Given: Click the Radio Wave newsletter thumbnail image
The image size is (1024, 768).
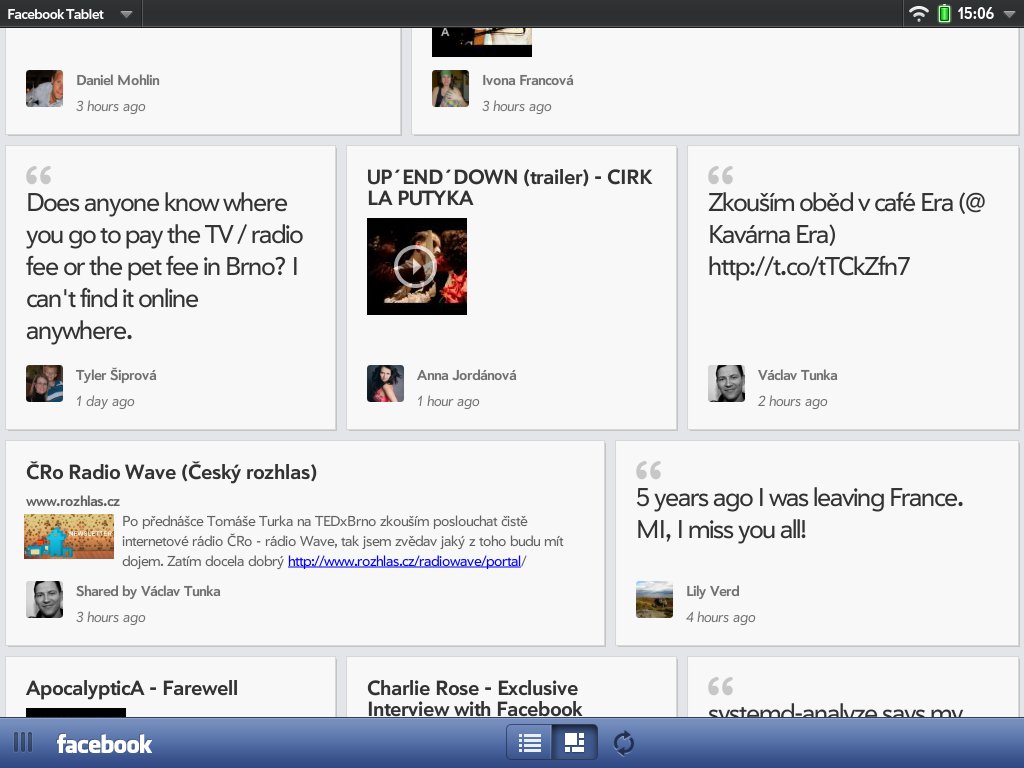Looking at the screenshot, I should pyautogui.click(x=69, y=536).
